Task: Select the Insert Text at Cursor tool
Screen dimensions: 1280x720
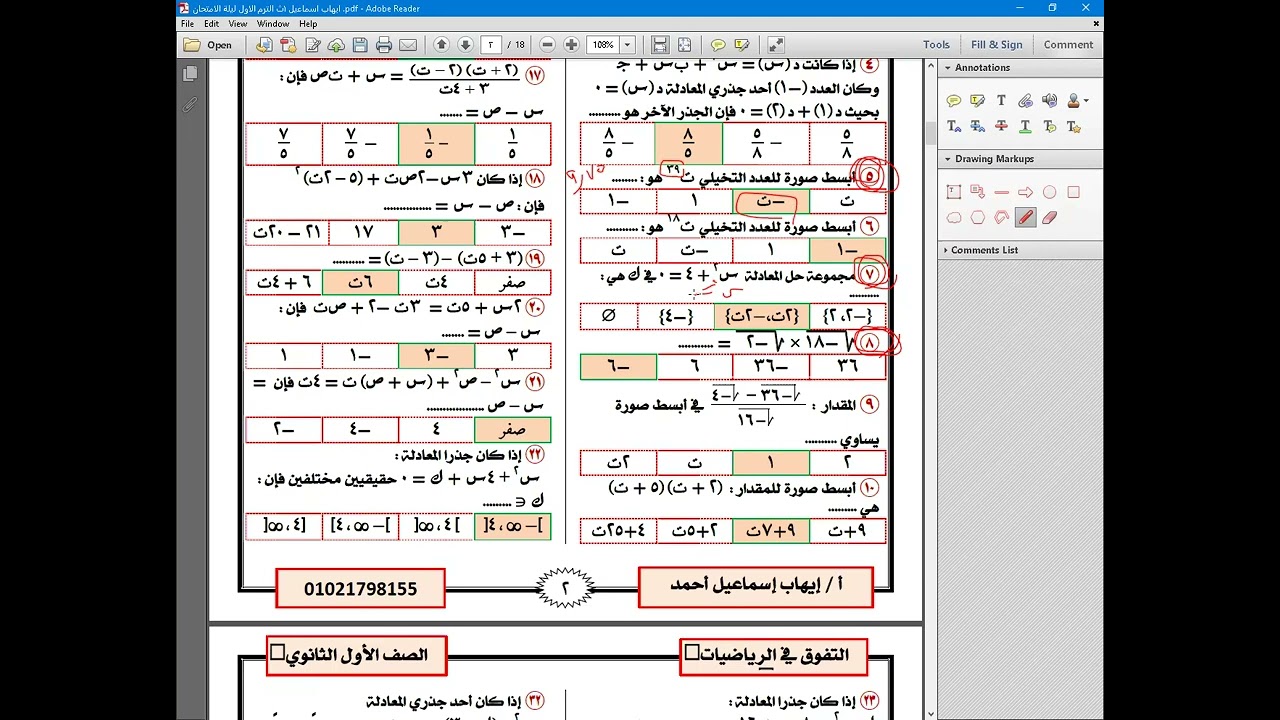Action: pos(953,127)
